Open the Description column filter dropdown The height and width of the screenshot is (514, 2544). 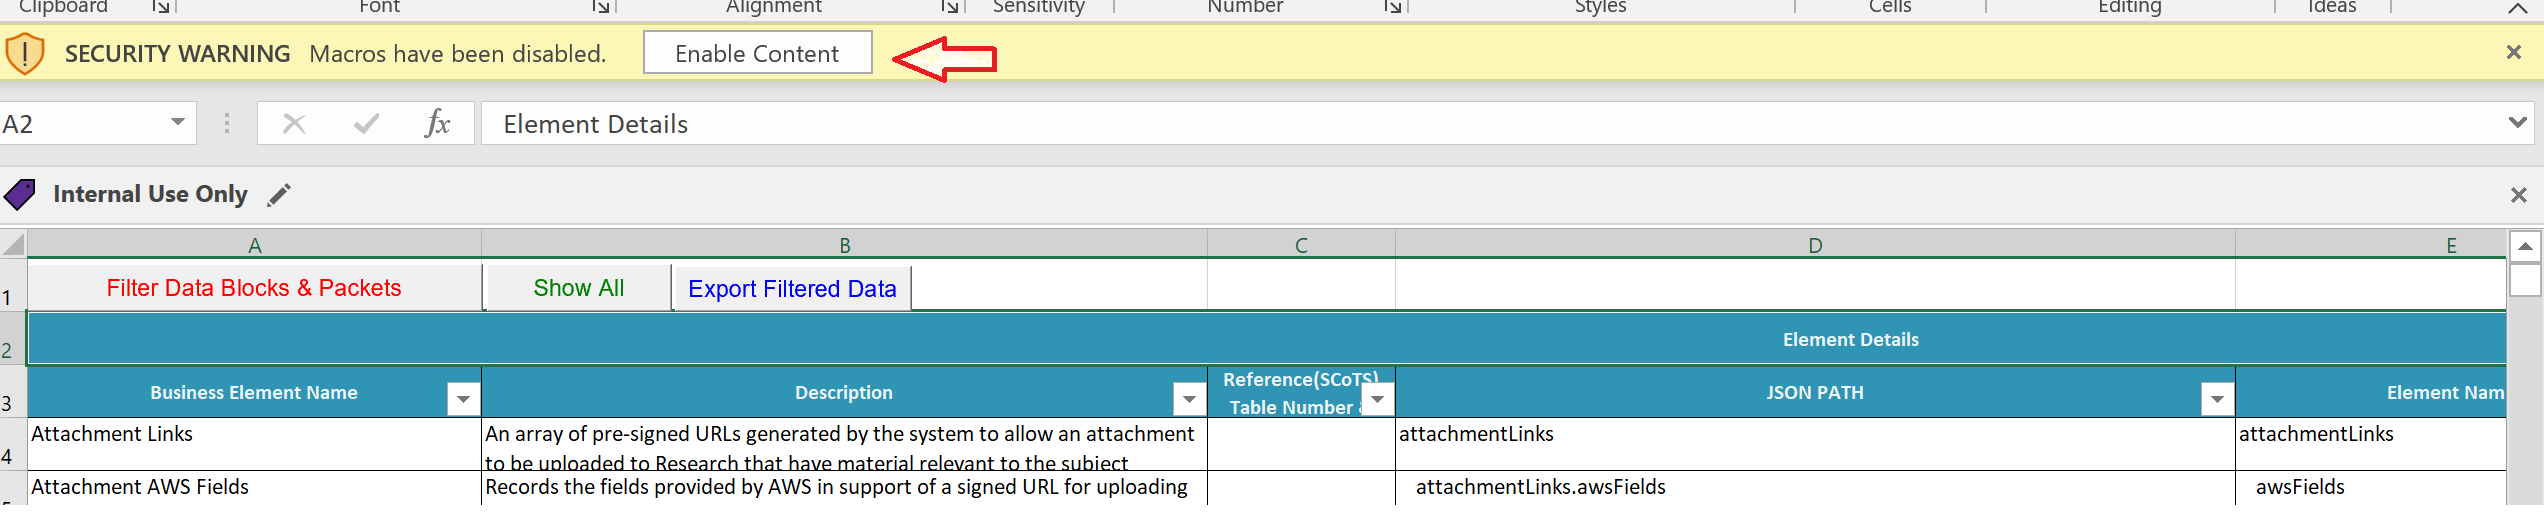tap(1189, 399)
